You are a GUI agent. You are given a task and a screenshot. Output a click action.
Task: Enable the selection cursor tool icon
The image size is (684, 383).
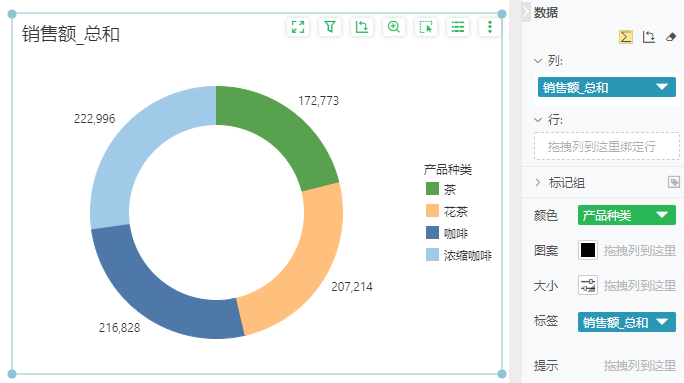(426, 27)
